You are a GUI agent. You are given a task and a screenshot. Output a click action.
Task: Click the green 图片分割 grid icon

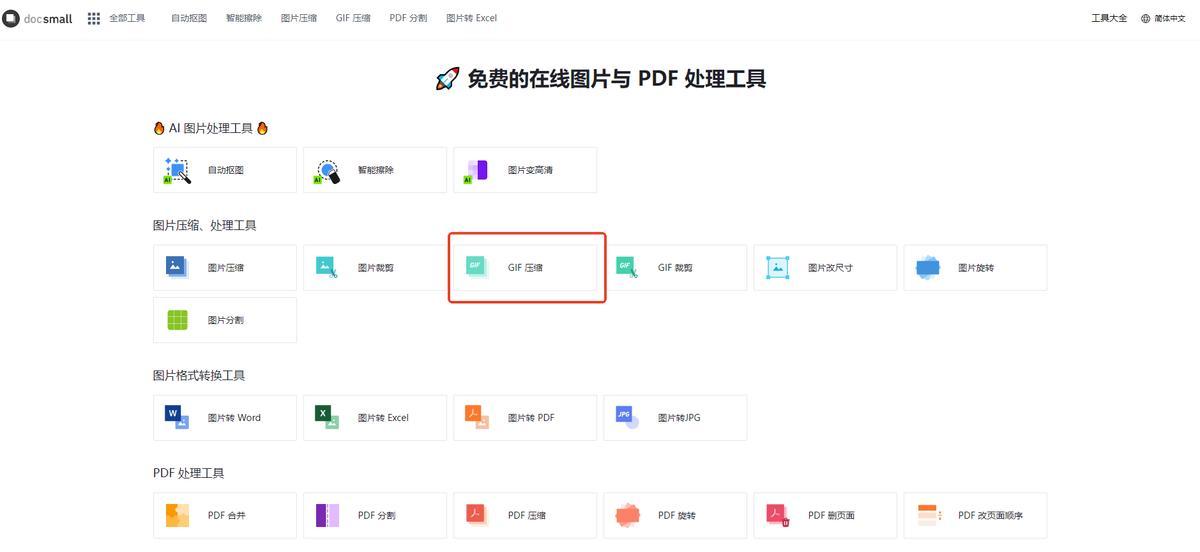pos(177,320)
